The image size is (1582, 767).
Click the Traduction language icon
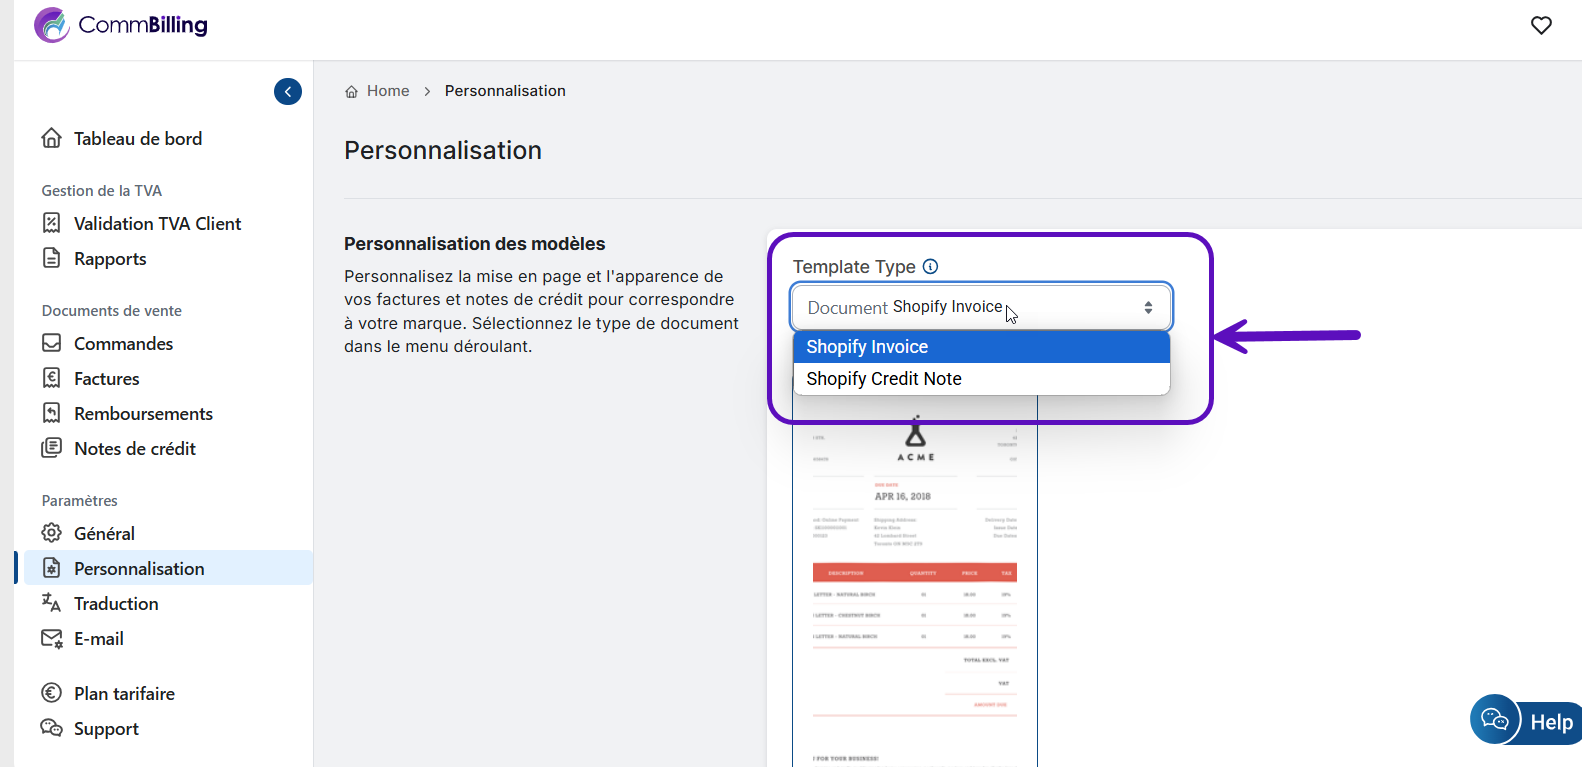tap(52, 603)
